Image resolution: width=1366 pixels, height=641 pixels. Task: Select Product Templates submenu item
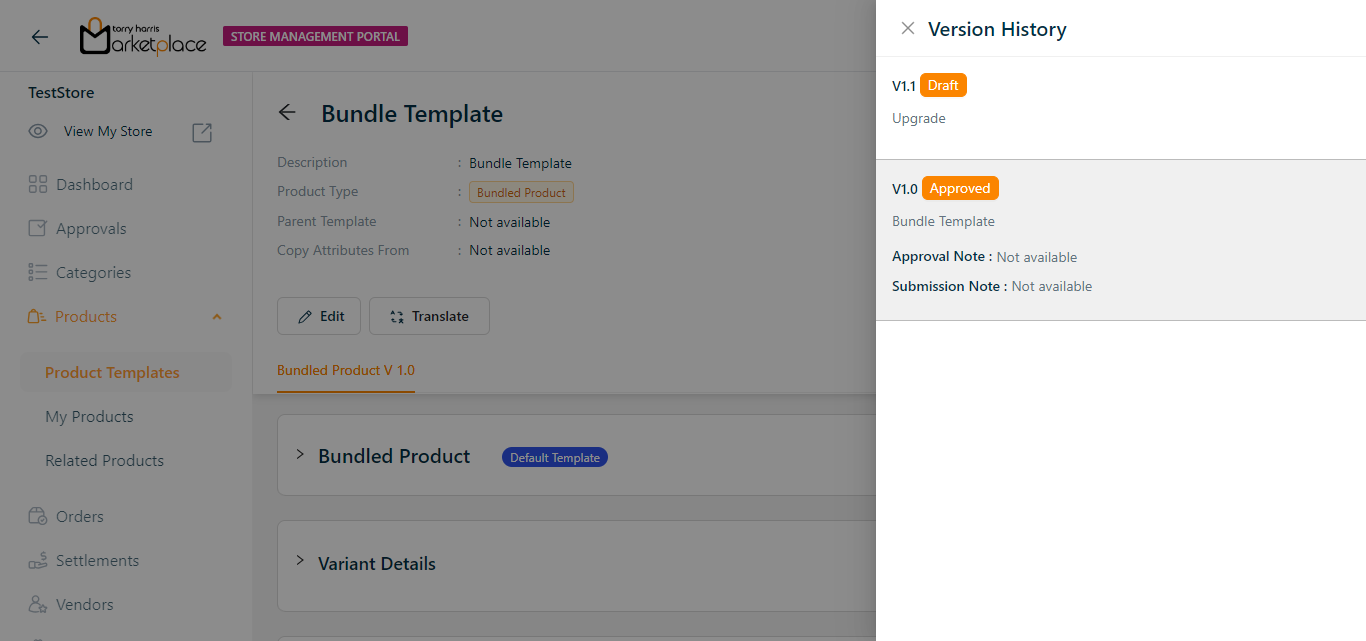[x=112, y=373]
